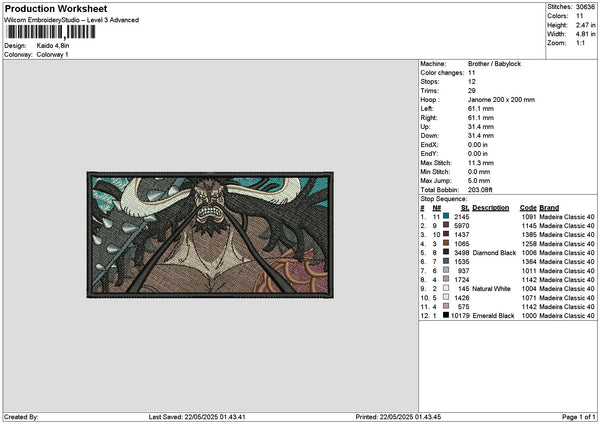Screen dimensions: 600x424
Task: Click stitch count '5970' in stop row 2
Action: pos(462,226)
